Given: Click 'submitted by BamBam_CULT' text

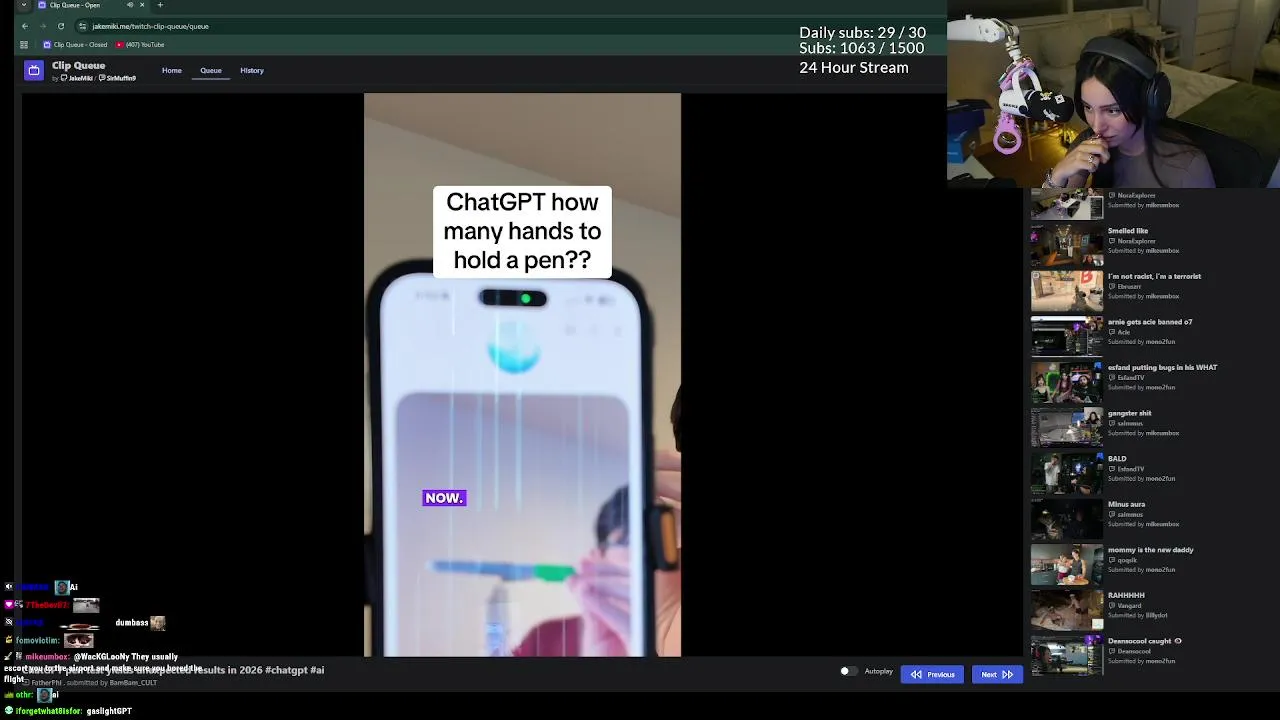Looking at the screenshot, I should 112,683.
